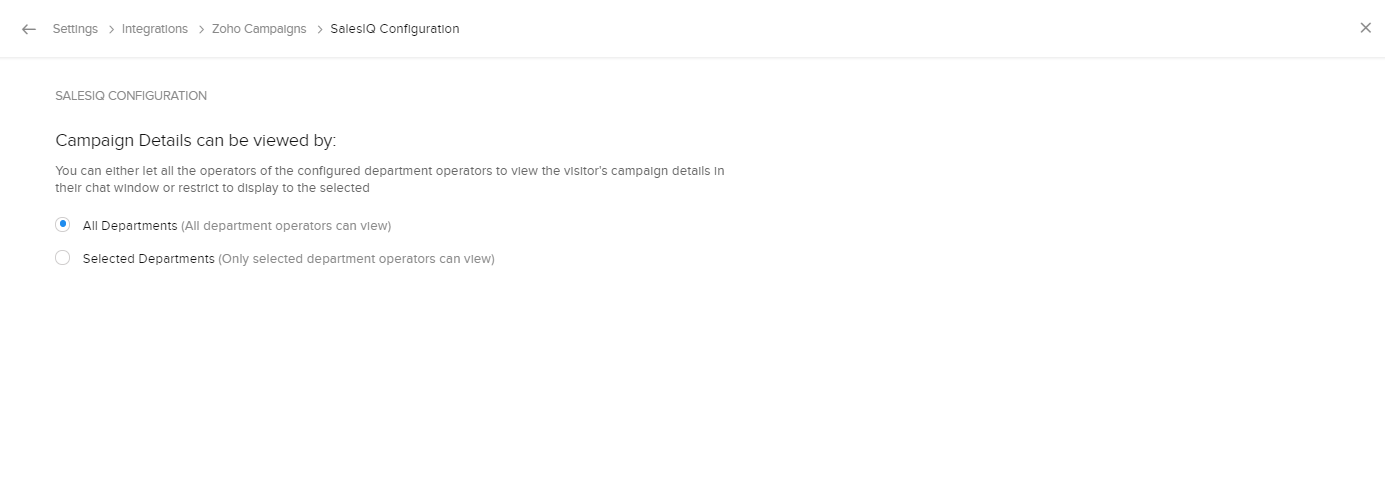Screen dimensions: 1385x496
Task: Click the description line starting 'their chat window'
Action: (x=212, y=187)
